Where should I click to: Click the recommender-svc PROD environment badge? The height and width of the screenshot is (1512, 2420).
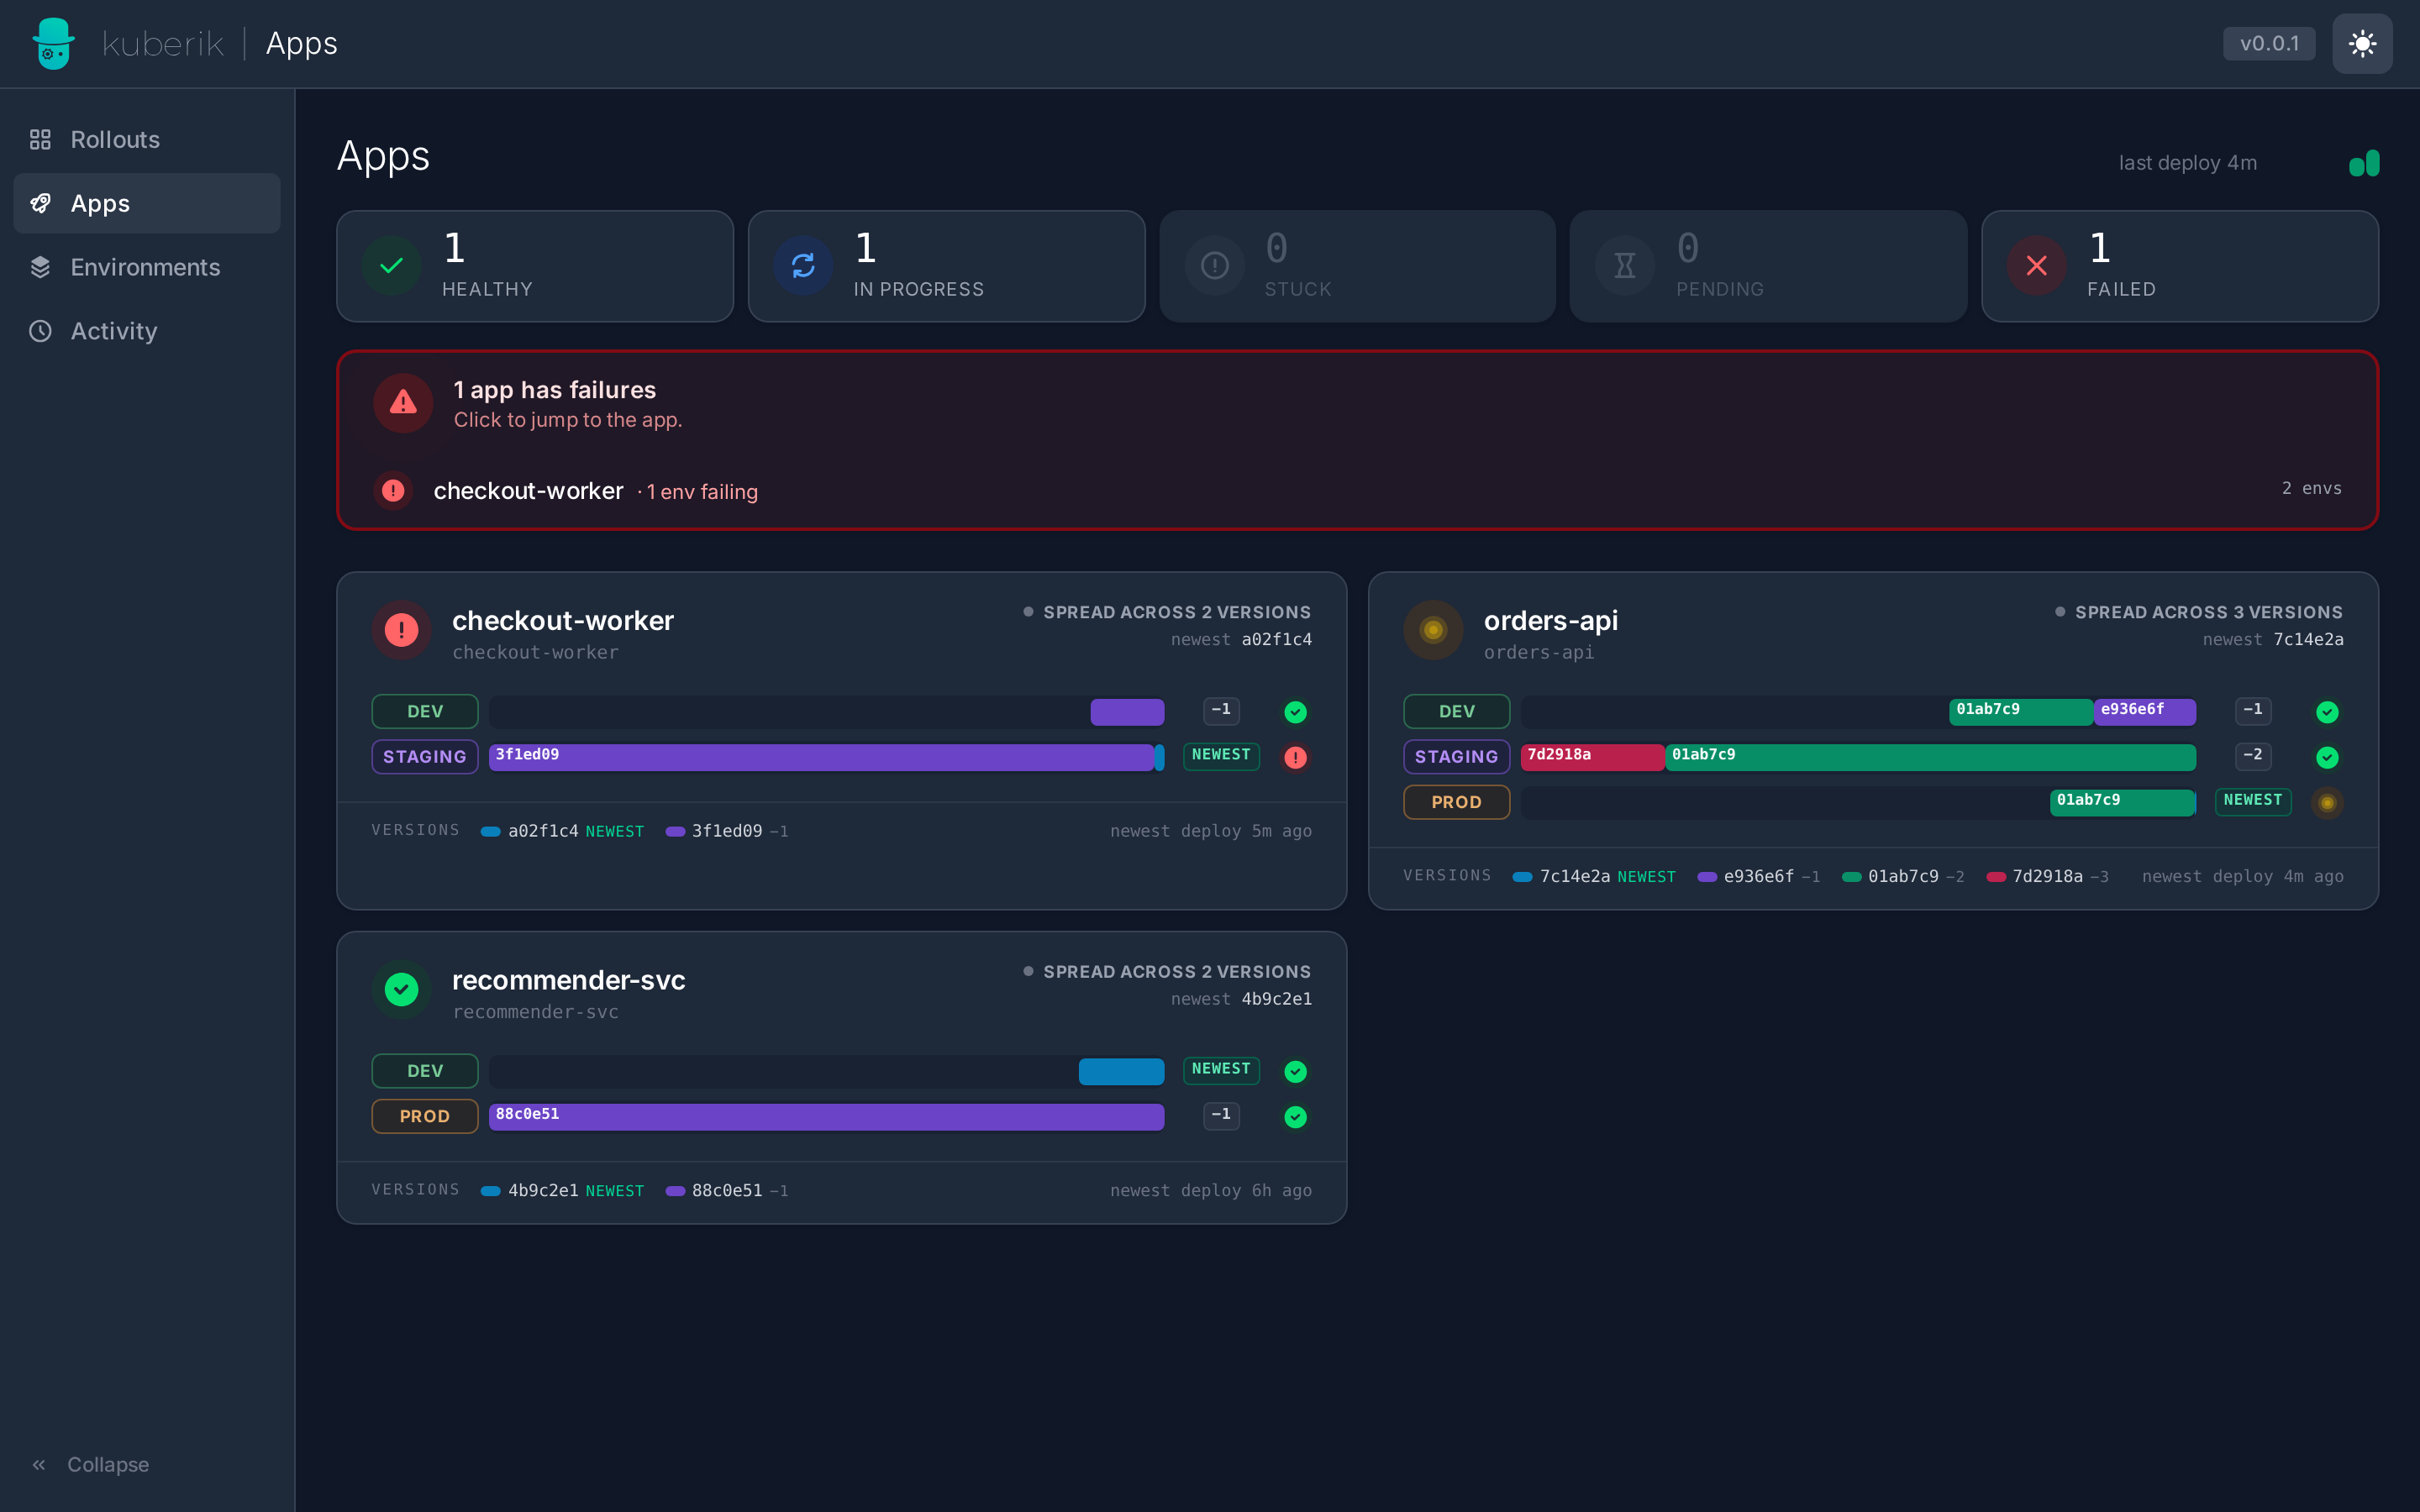click(x=425, y=1115)
